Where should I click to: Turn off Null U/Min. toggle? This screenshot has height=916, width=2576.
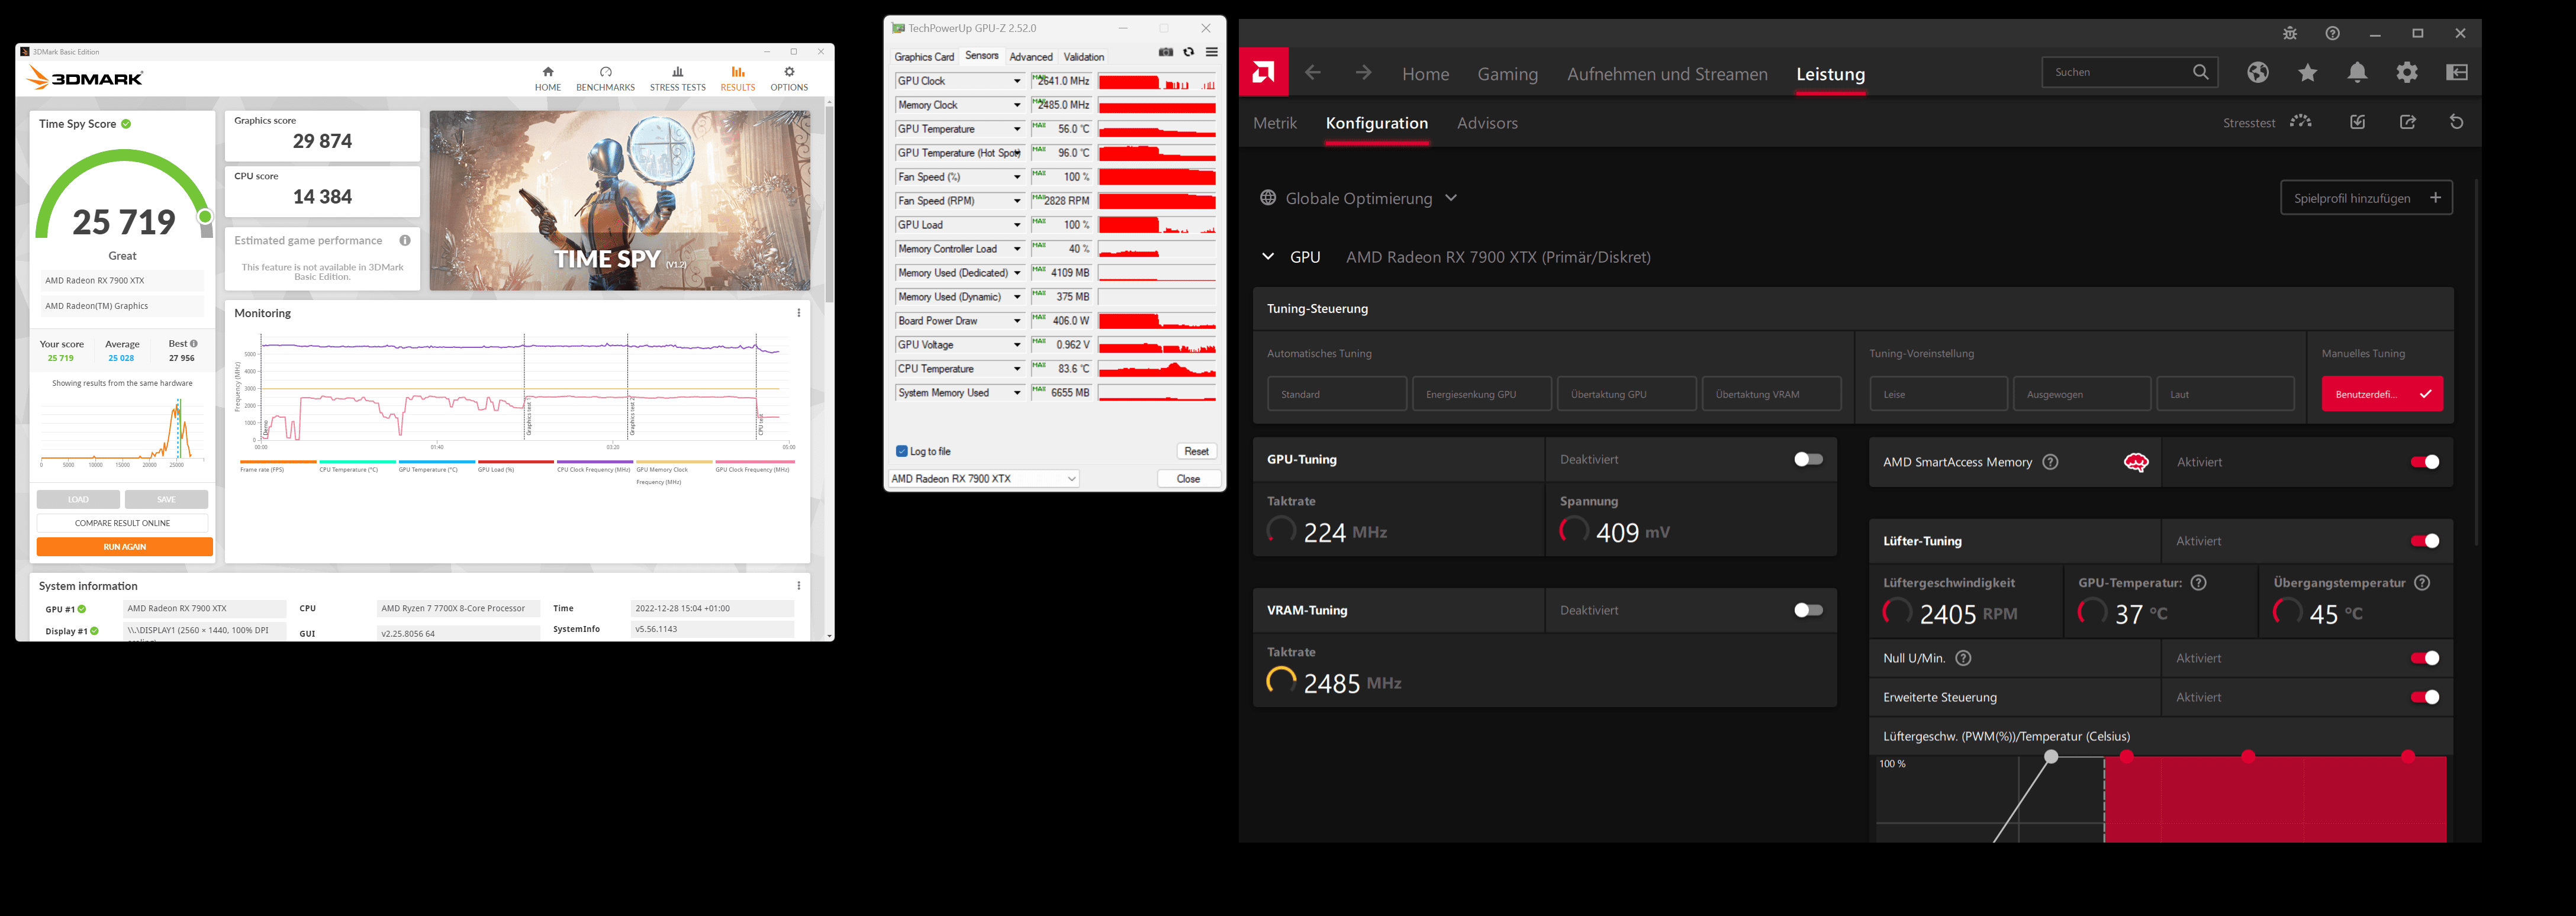2425,658
